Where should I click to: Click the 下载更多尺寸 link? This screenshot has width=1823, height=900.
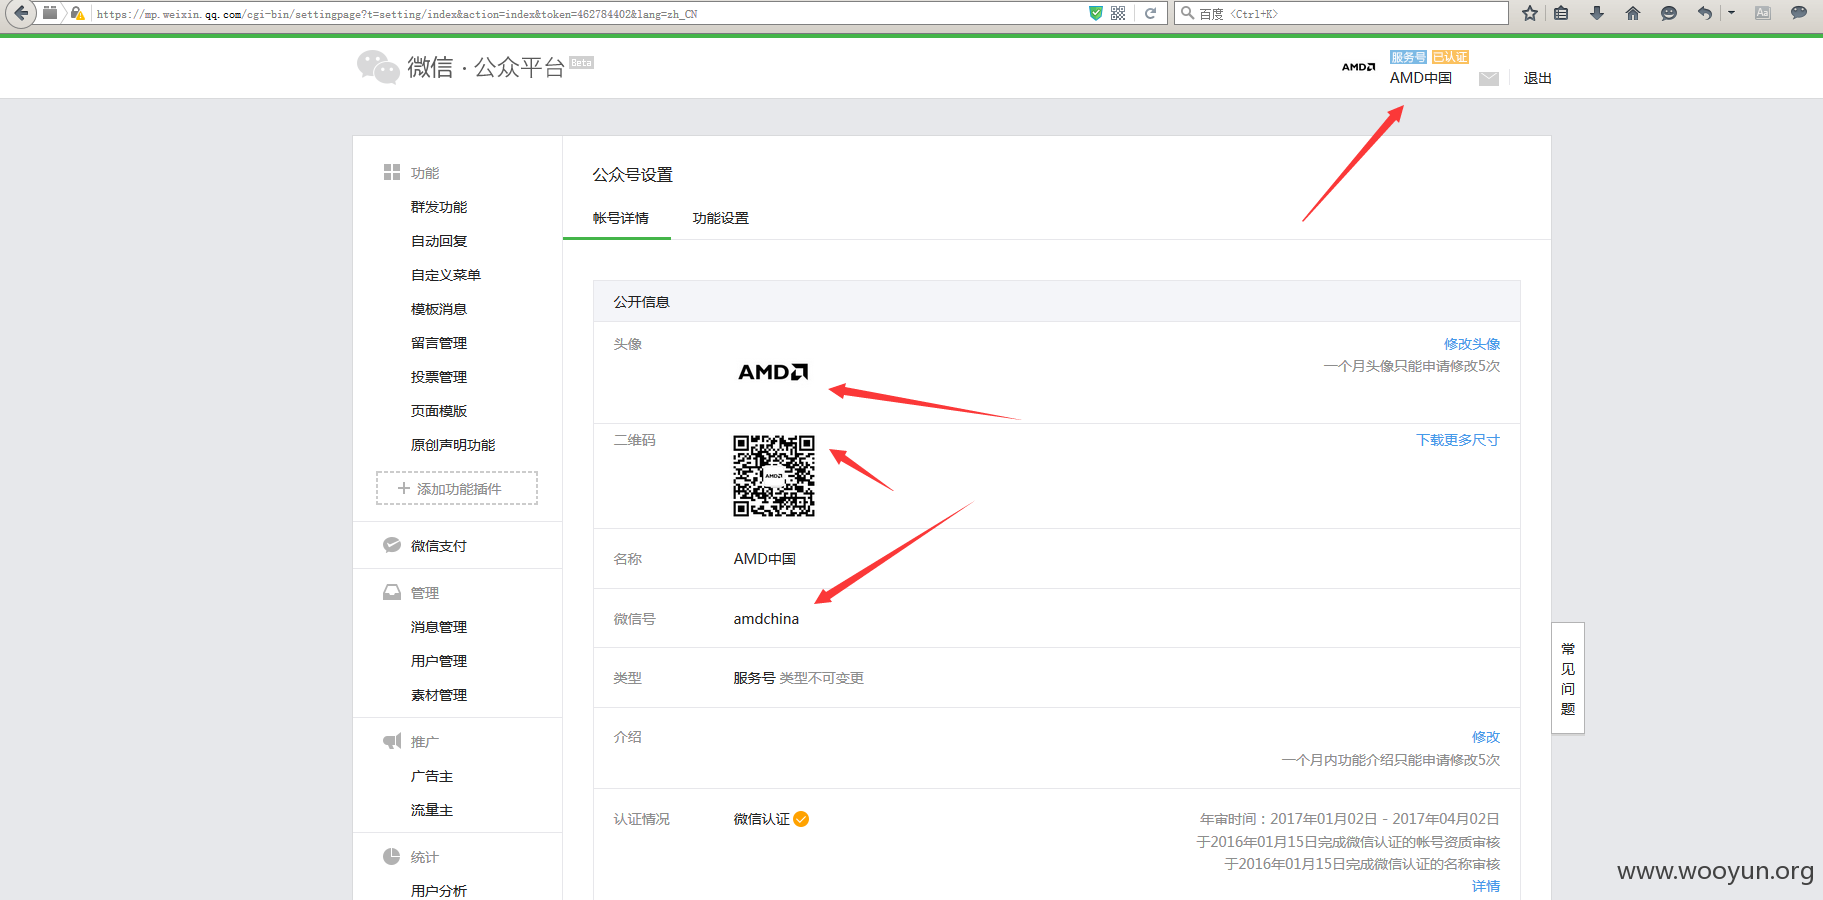tap(1458, 440)
